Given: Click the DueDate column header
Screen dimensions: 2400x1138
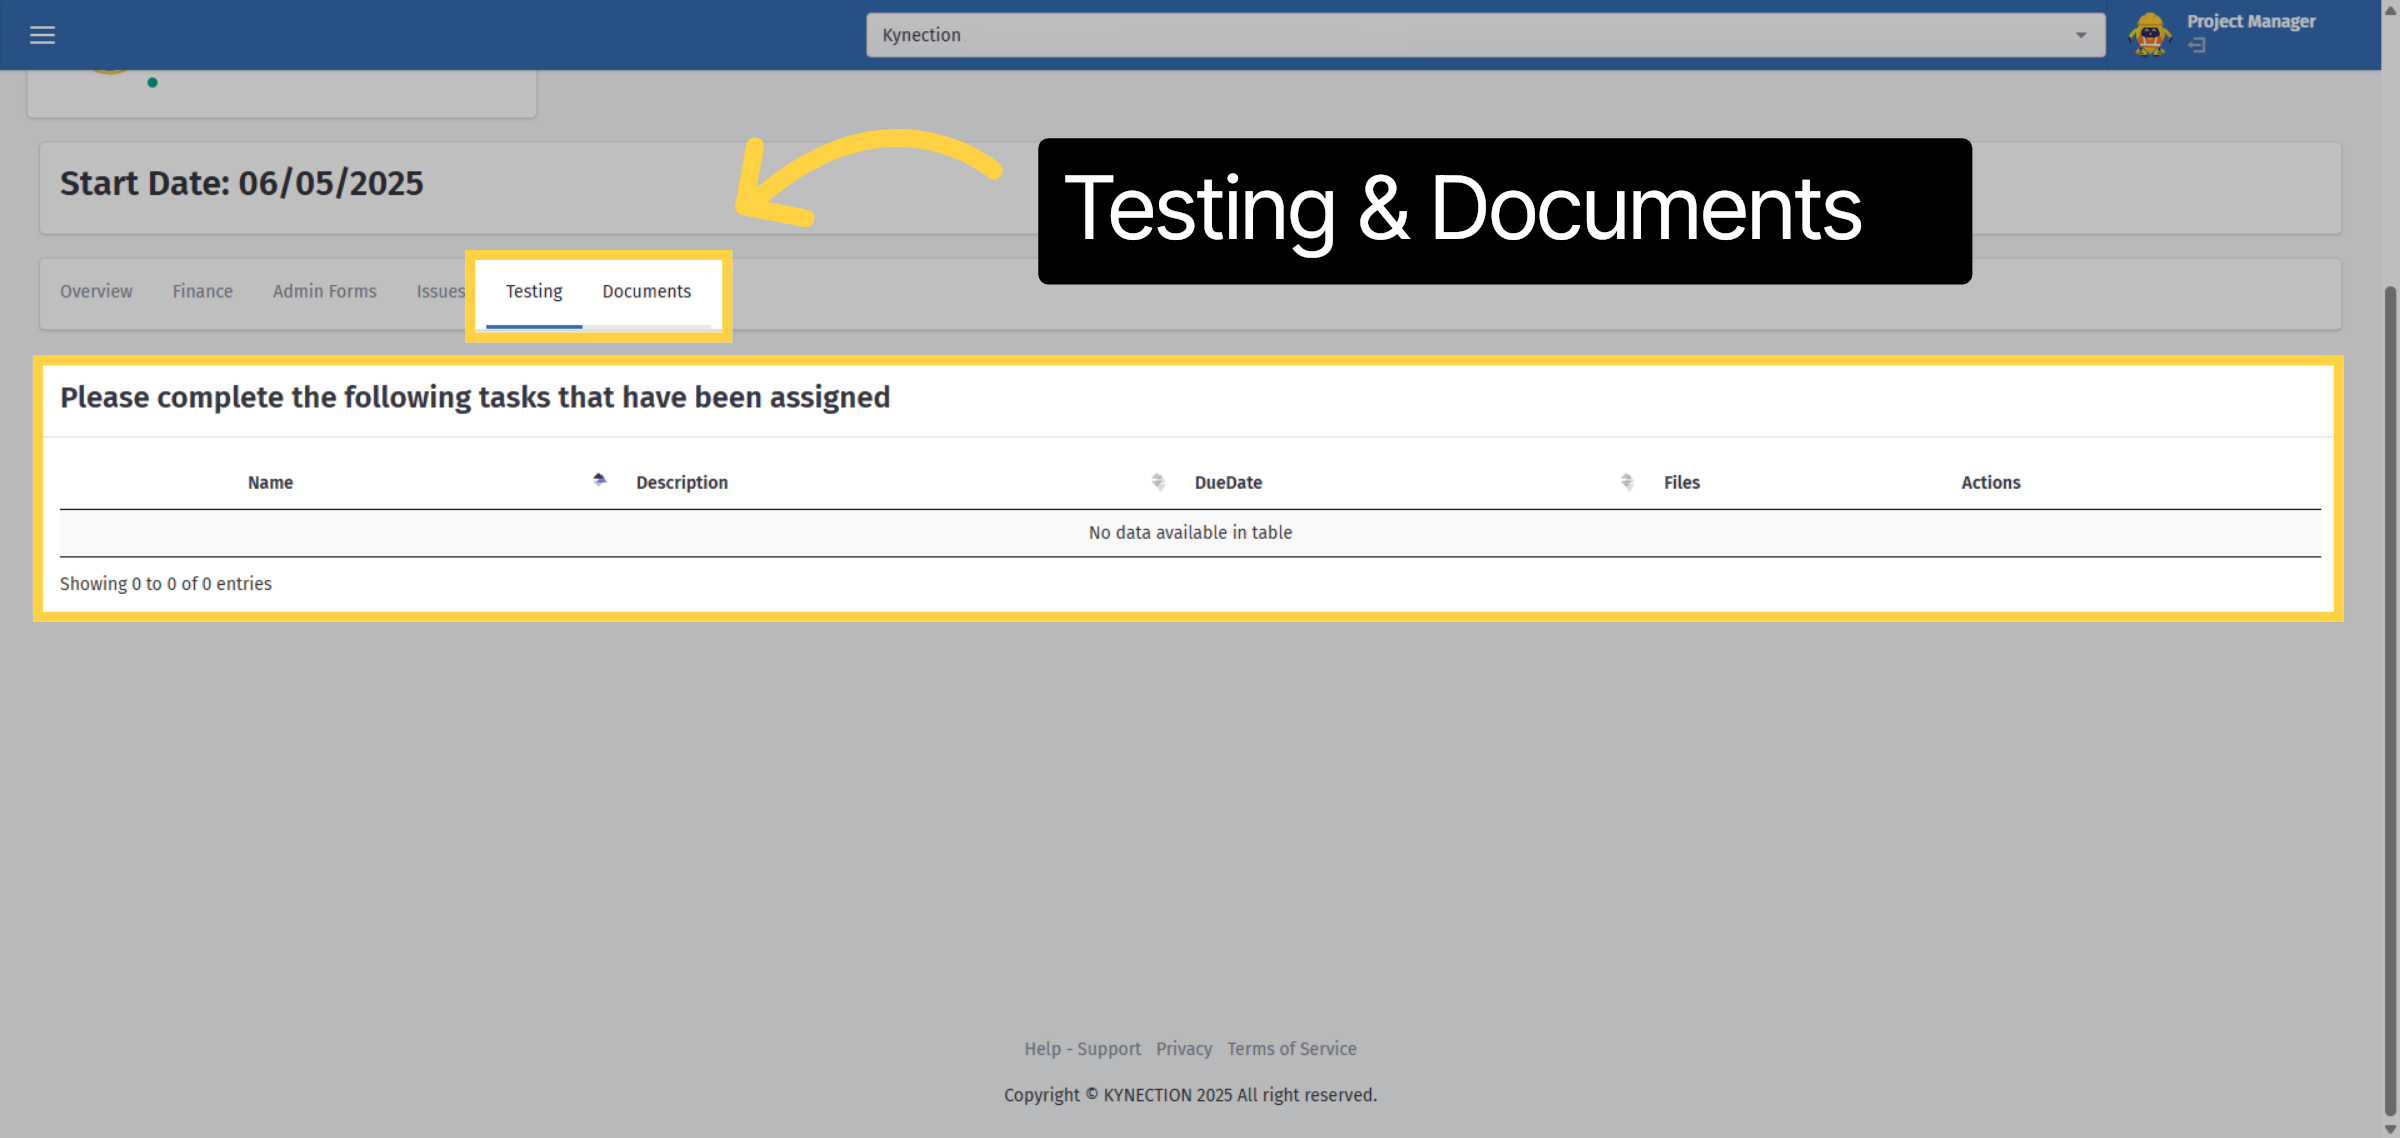Looking at the screenshot, I should tap(1228, 482).
